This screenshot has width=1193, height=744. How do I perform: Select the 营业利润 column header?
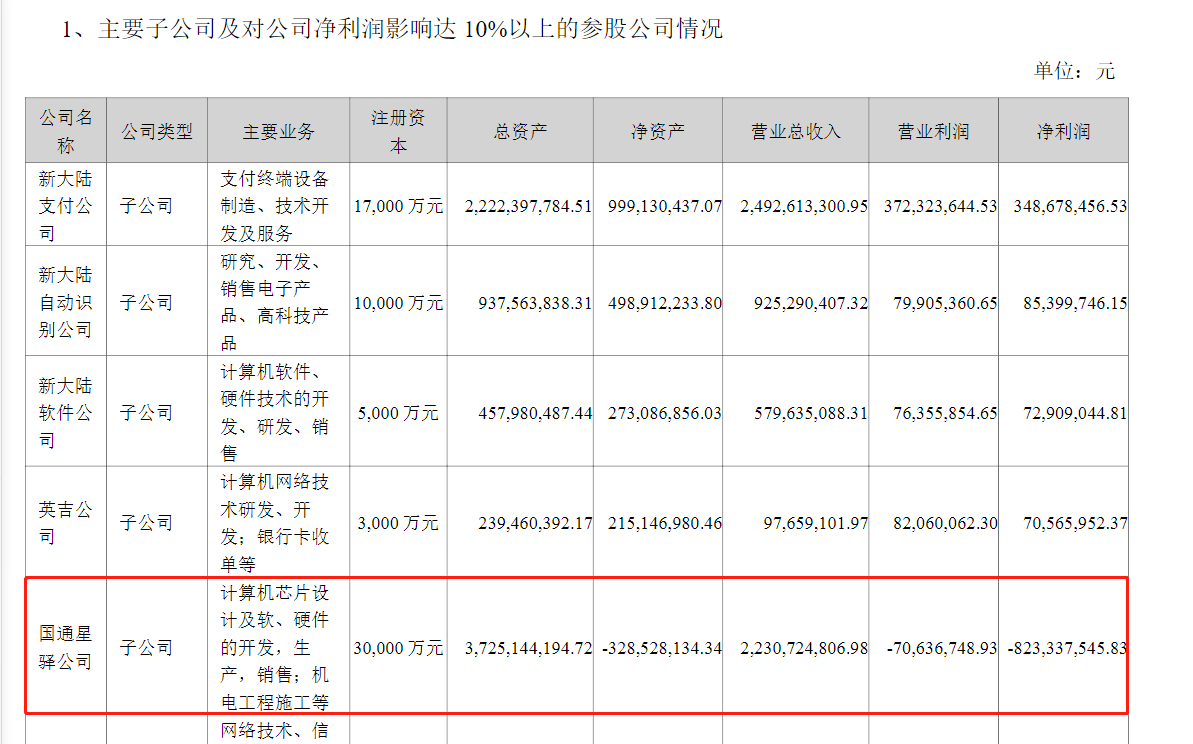[x=934, y=130]
